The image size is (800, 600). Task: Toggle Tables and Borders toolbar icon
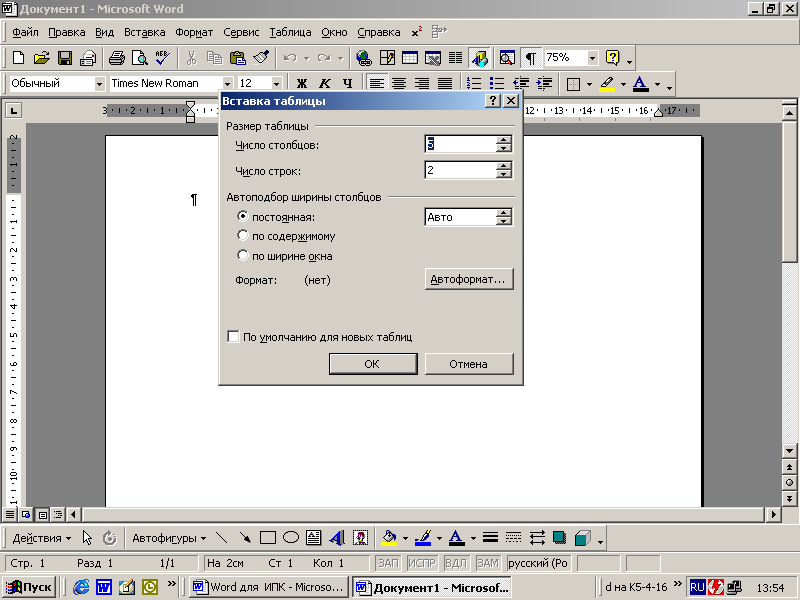pos(387,58)
